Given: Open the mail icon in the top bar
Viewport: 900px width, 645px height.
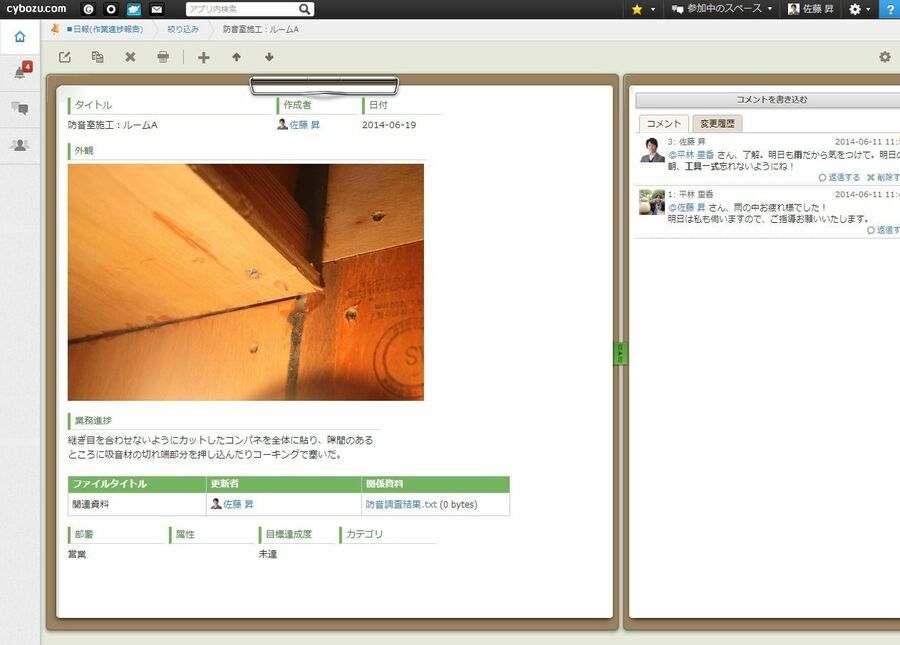Looking at the screenshot, I should (157, 9).
